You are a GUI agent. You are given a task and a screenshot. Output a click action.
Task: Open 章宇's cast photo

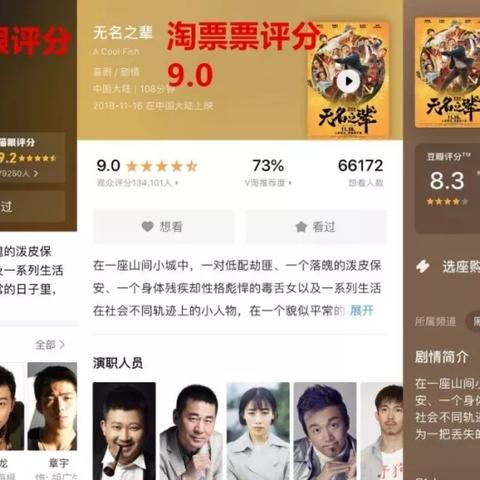pos(52,406)
